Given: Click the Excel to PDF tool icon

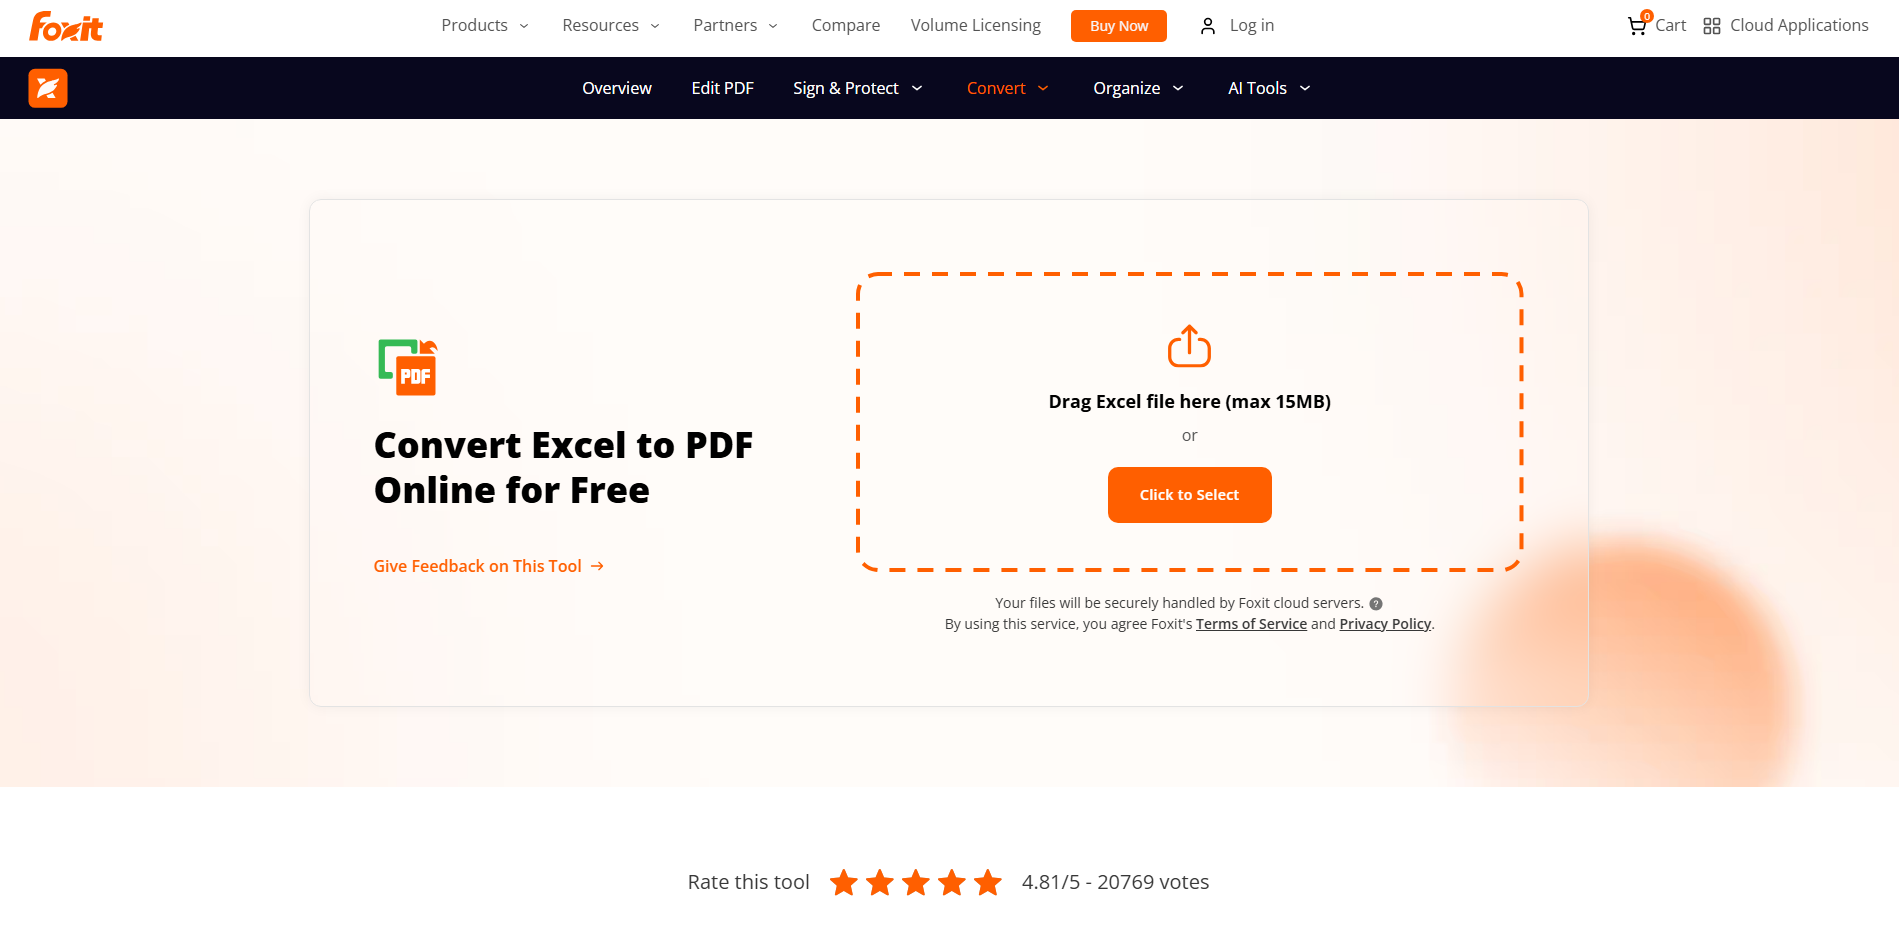Looking at the screenshot, I should pos(408,367).
